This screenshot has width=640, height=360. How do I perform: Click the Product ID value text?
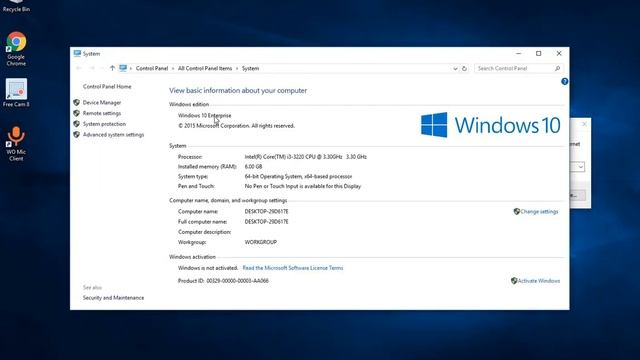coord(238,281)
